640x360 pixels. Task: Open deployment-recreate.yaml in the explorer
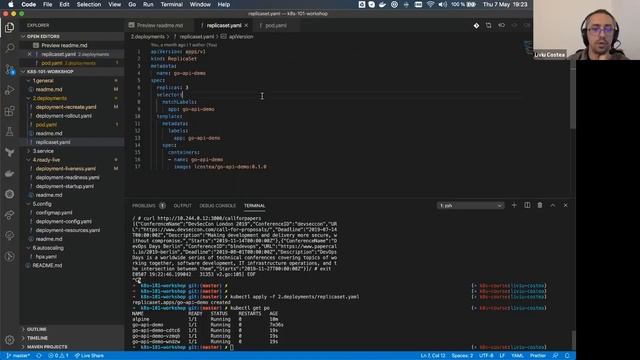point(66,107)
